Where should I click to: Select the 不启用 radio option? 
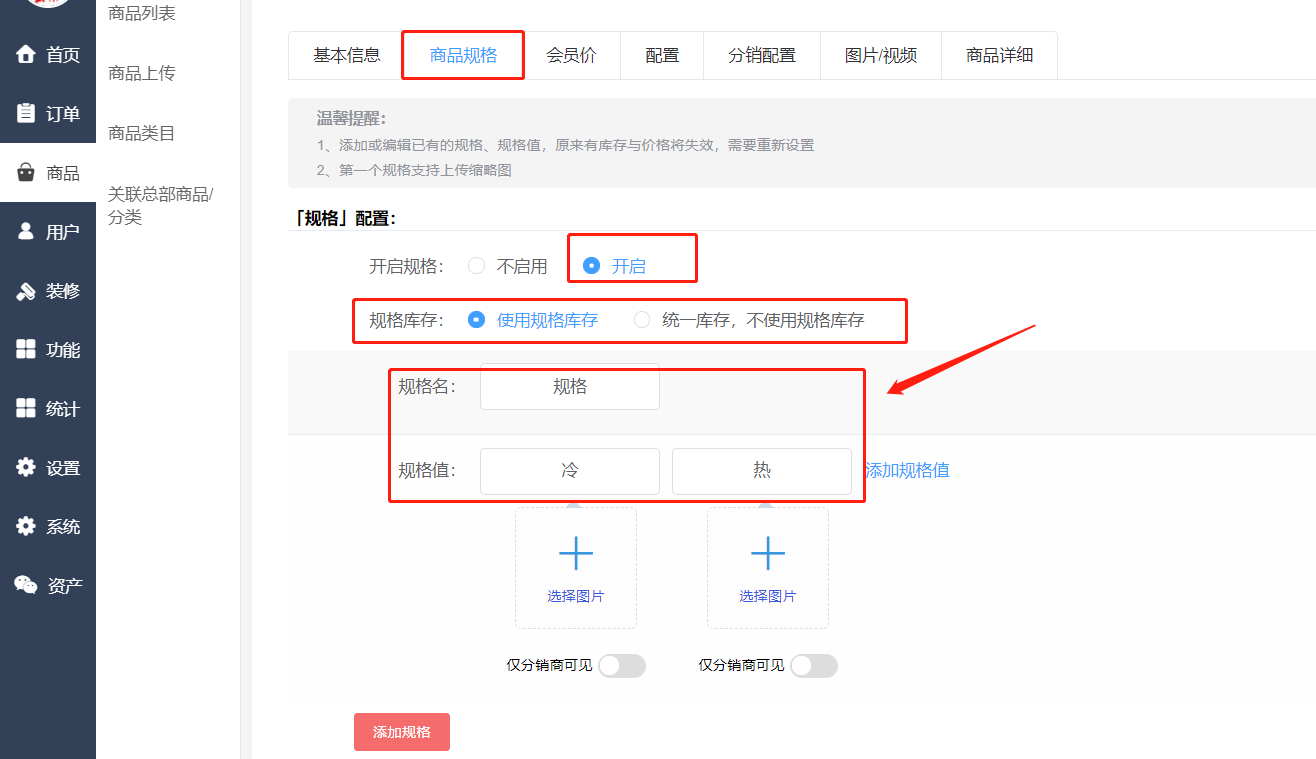coord(477,266)
